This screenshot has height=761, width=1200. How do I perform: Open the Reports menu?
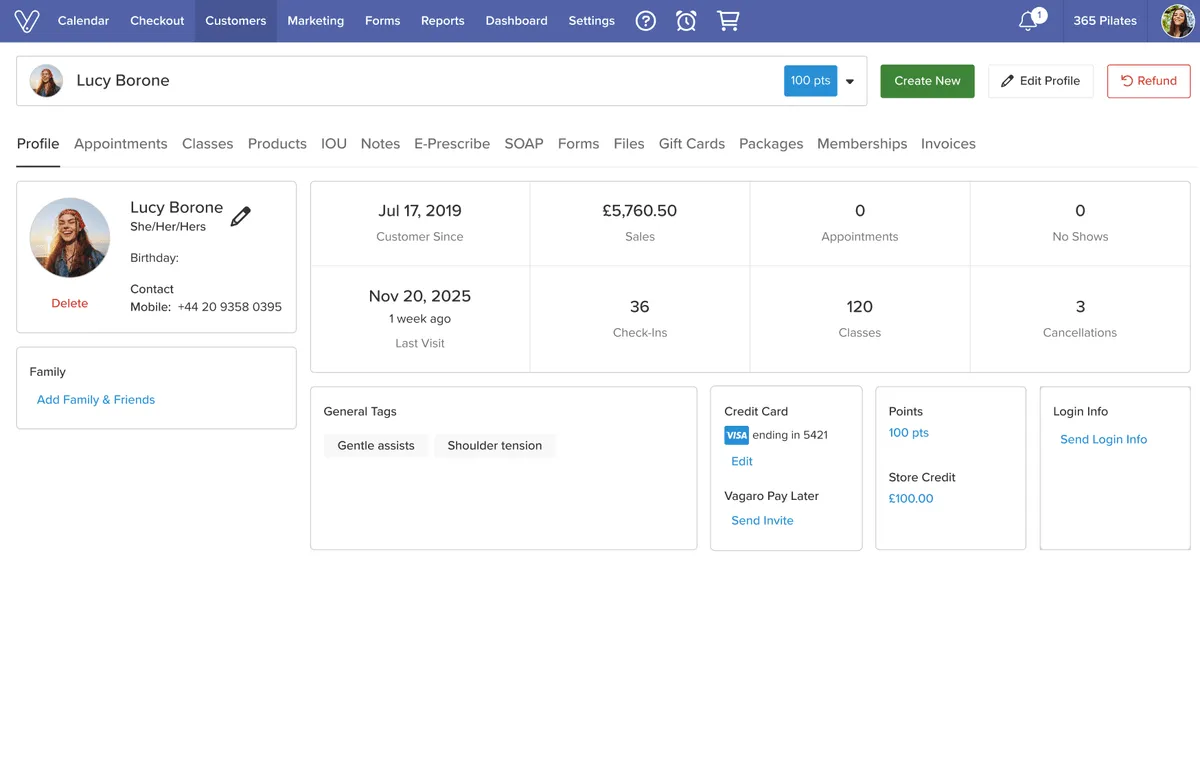tap(442, 21)
